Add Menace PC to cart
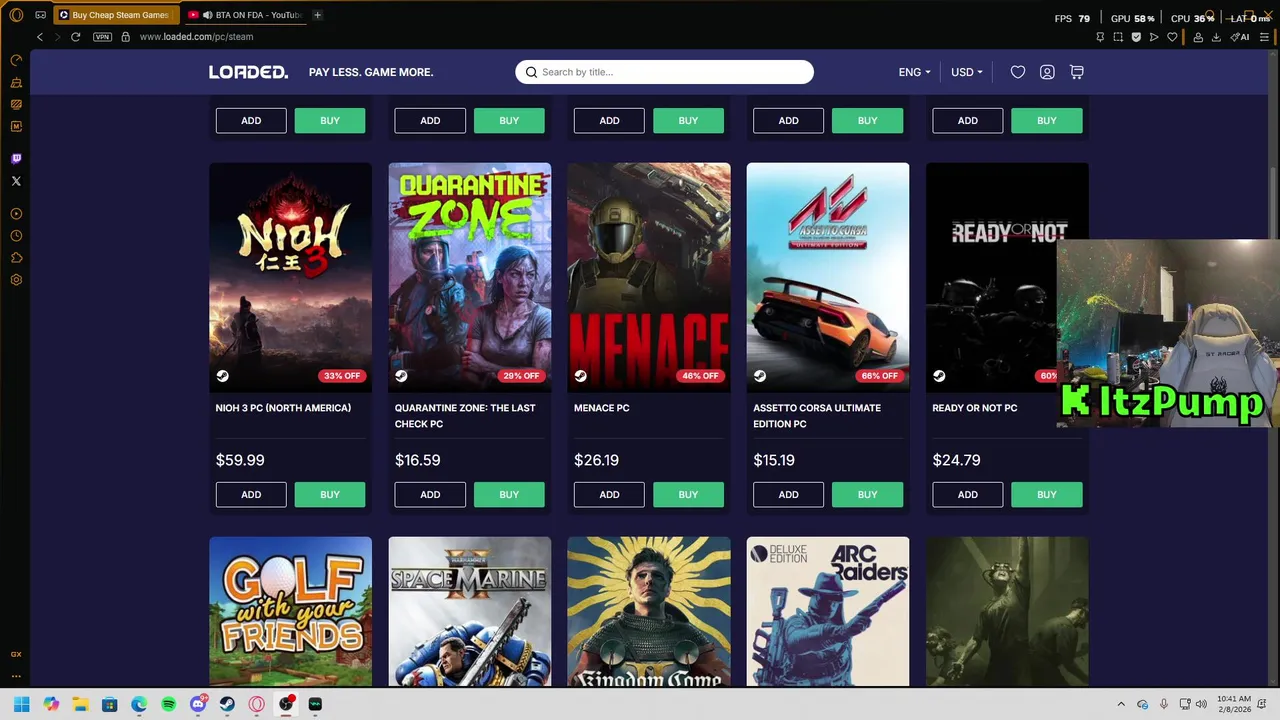This screenshot has width=1280, height=720. point(609,495)
